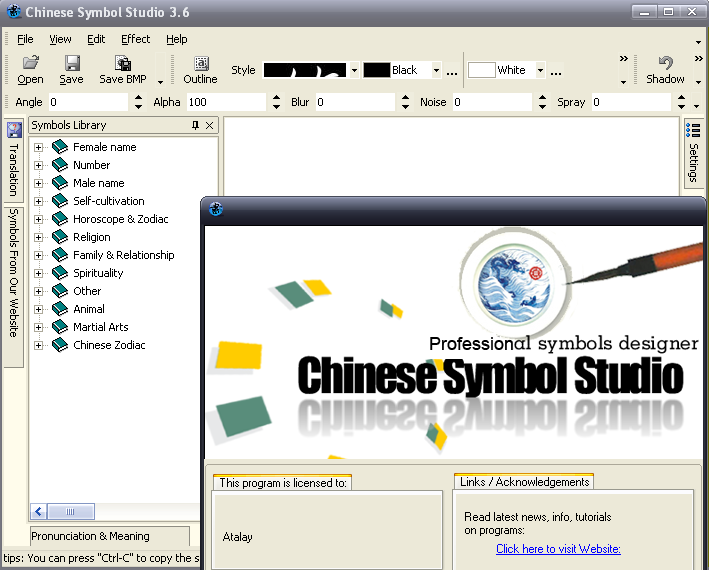Open the Pronunciation & Meaning tab
This screenshot has height=570, width=709.
[109, 536]
